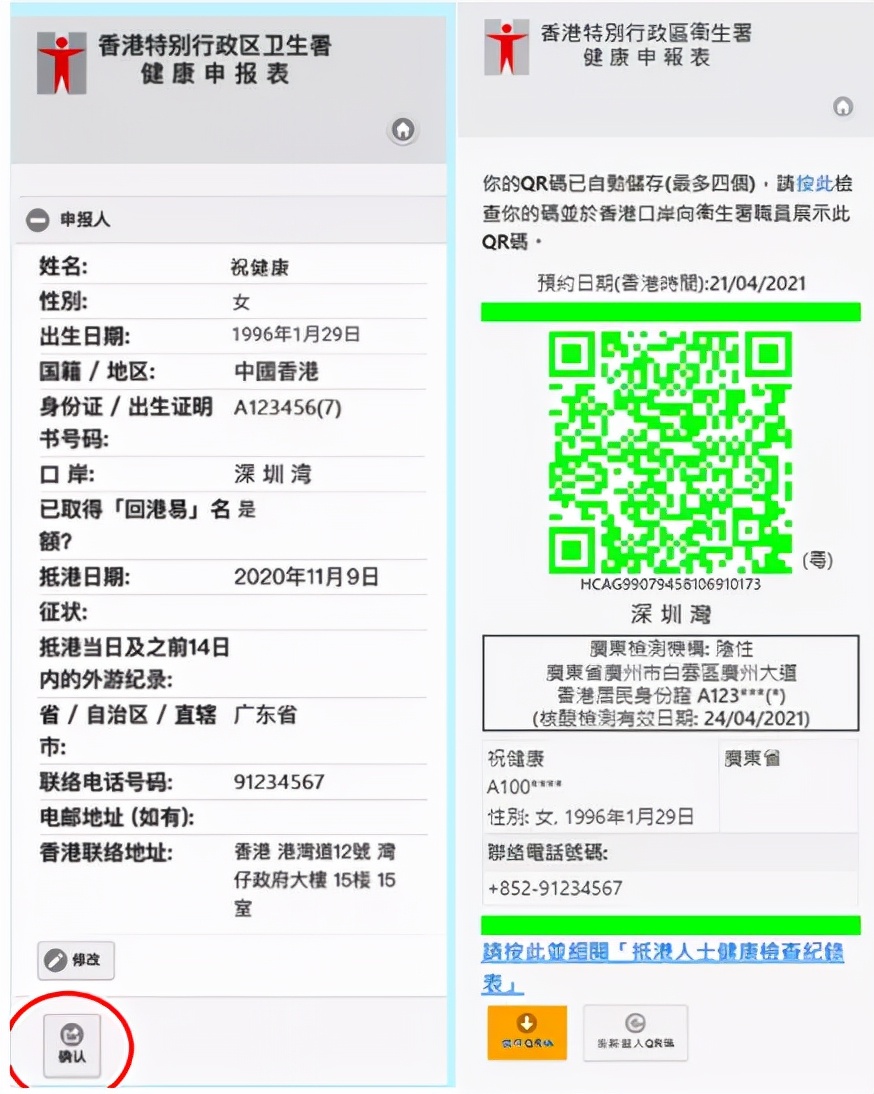
Task: Click the 修改 edit button
Action: click(76, 960)
